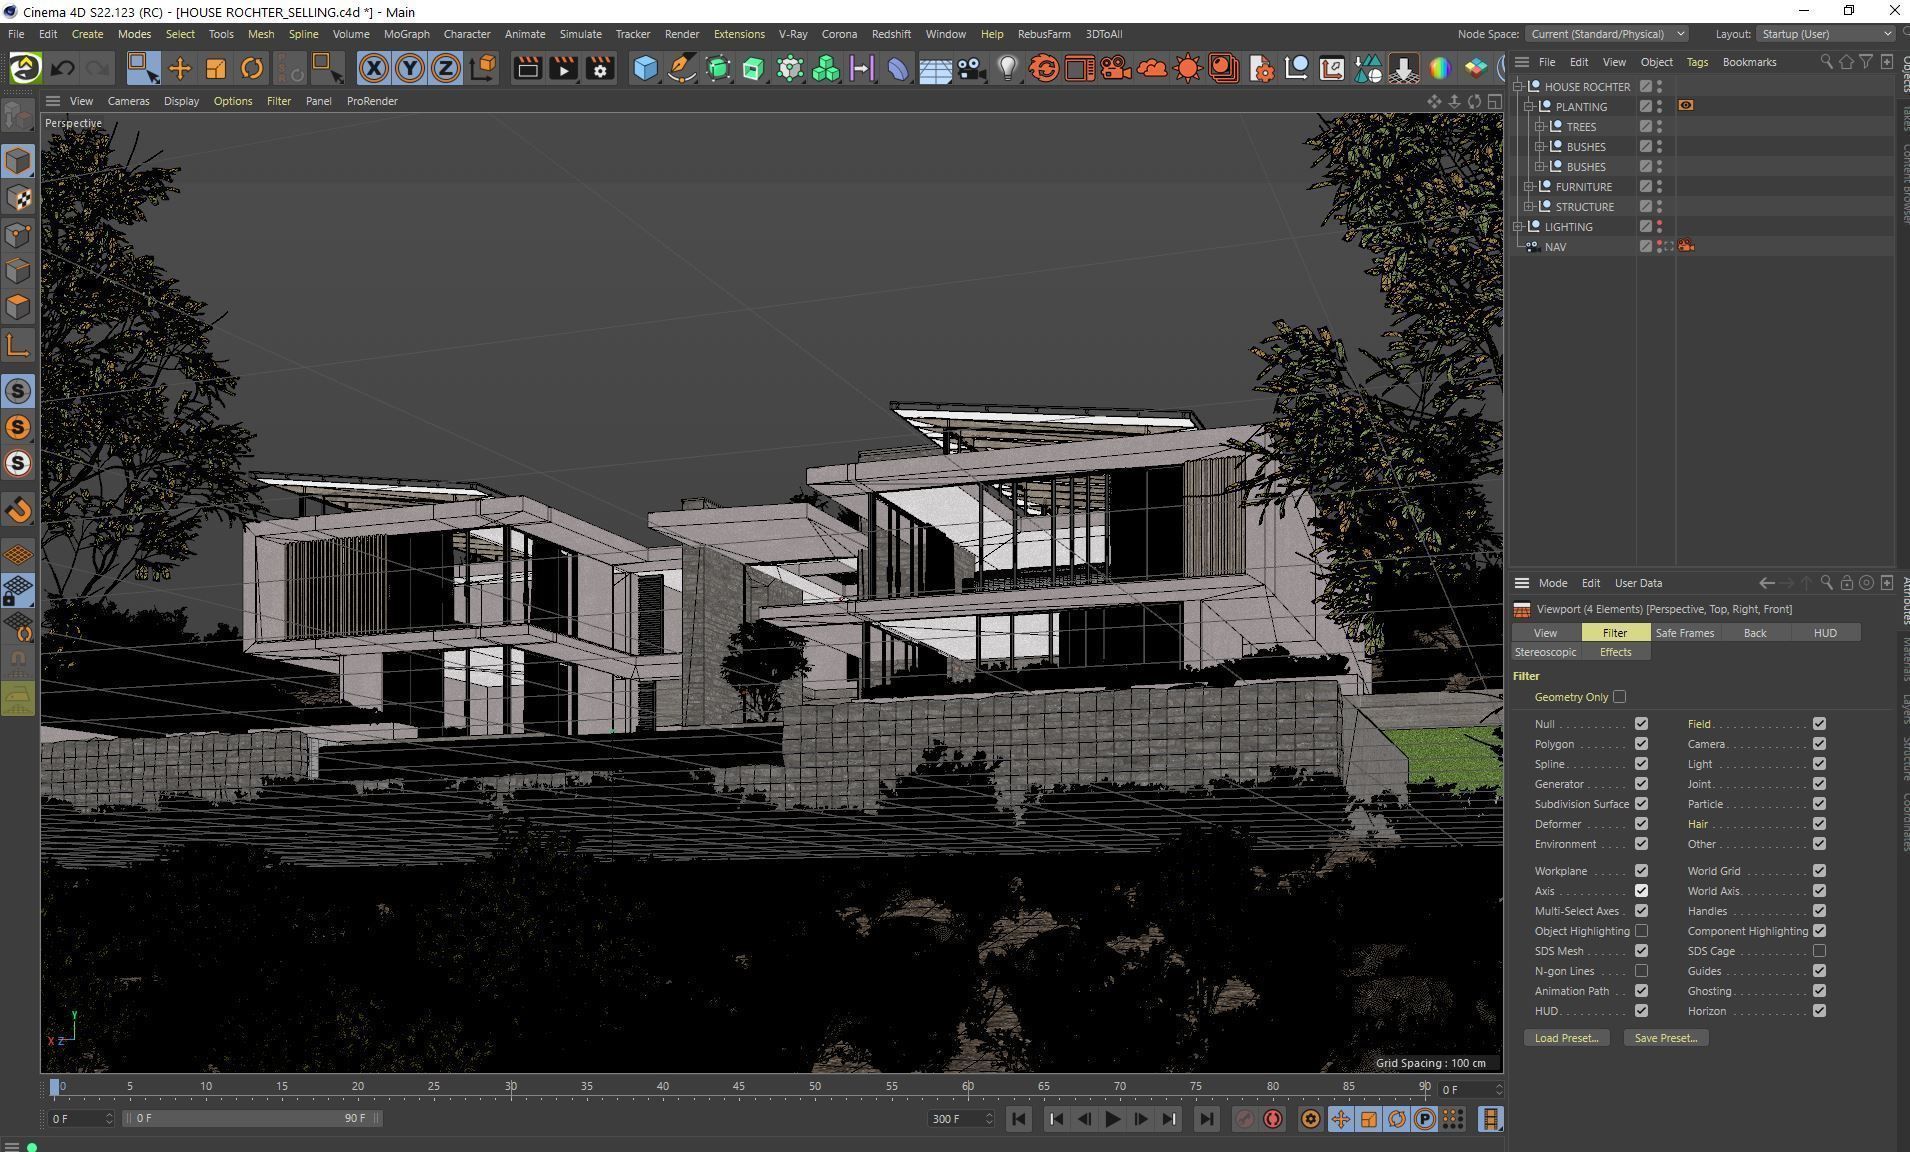Click Render View clapperboard icon
The image size is (1910, 1152).
527,68
